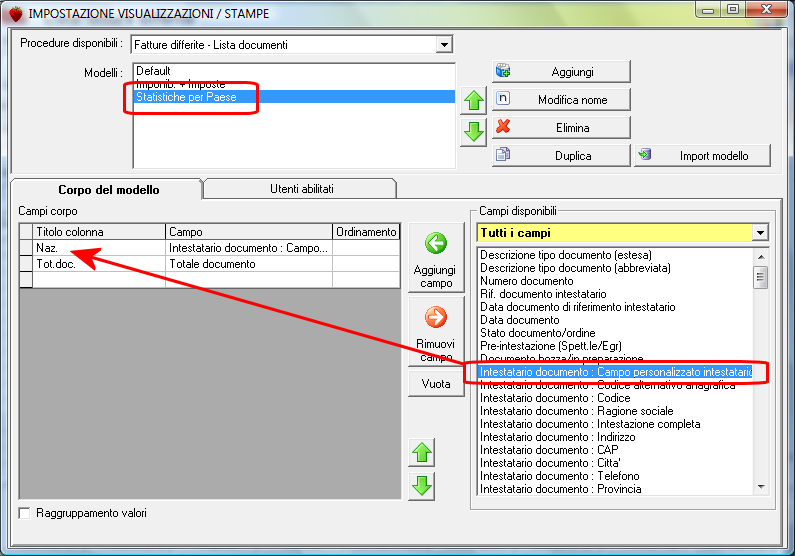
Task: Click the strawberry application icon in title bar
Action: (x=16, y=14)
